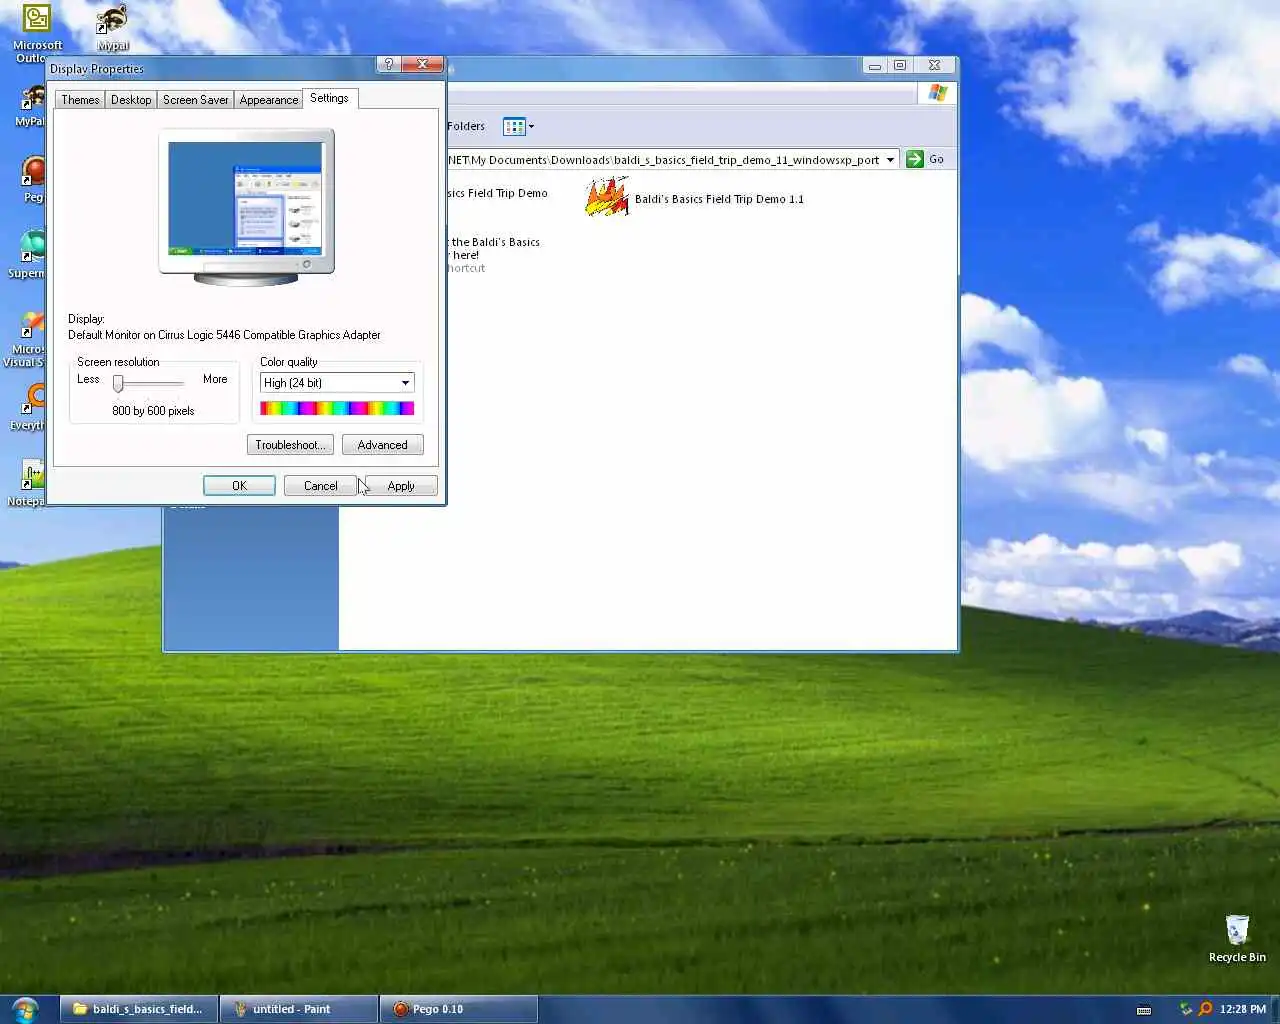Viewport: 1280px width, 1024px height.
Task: Click the Views icon in Explorer toolbar
Action: (x=514, y=126)
